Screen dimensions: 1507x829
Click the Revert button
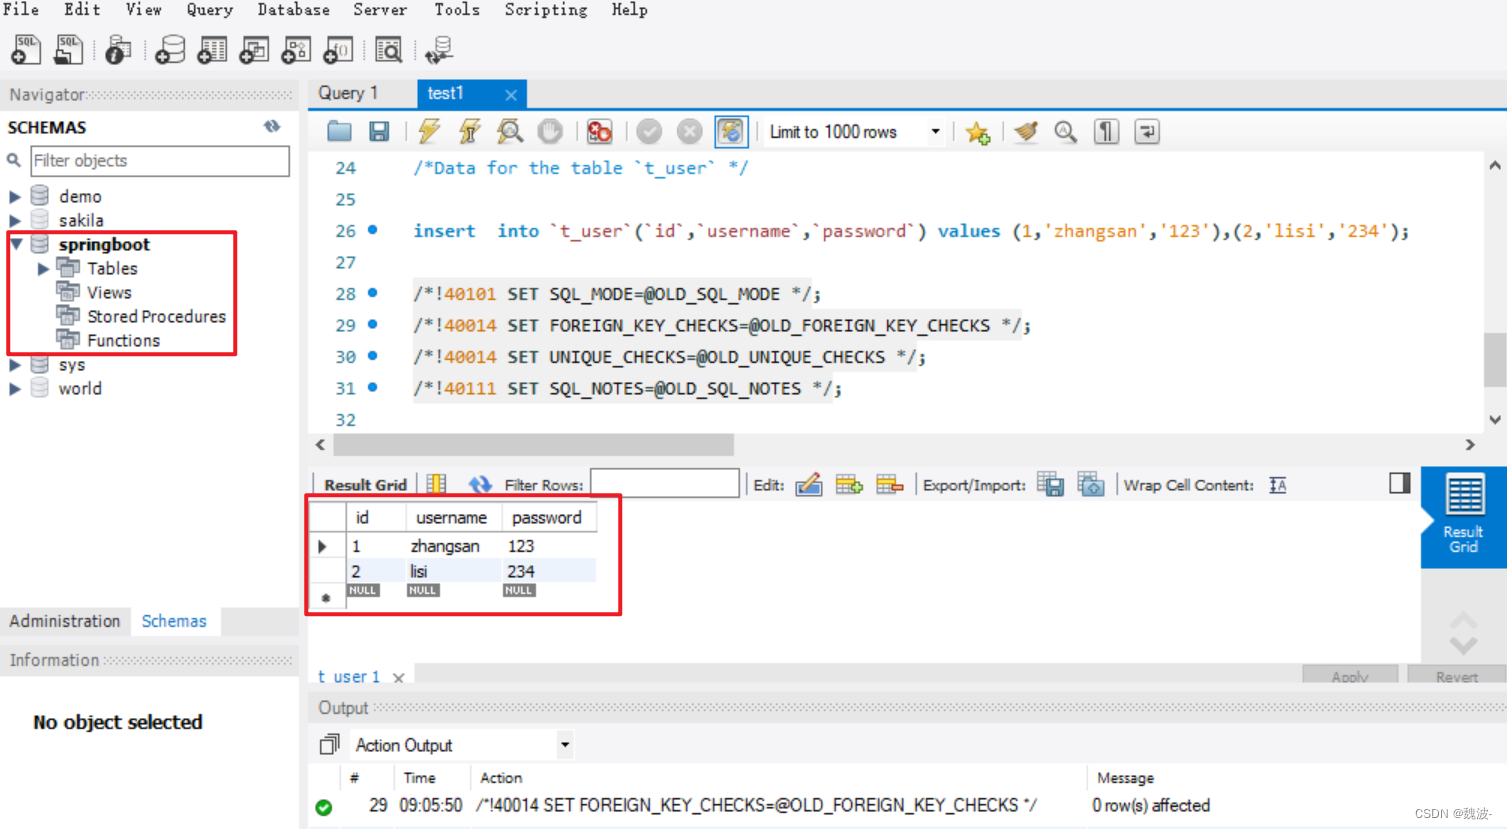point(1455,676)
